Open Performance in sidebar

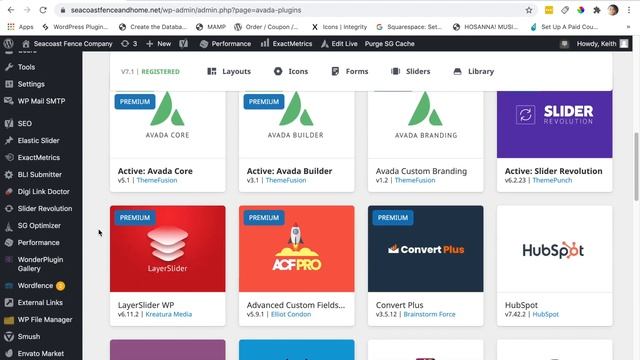(x=38, y=242)
